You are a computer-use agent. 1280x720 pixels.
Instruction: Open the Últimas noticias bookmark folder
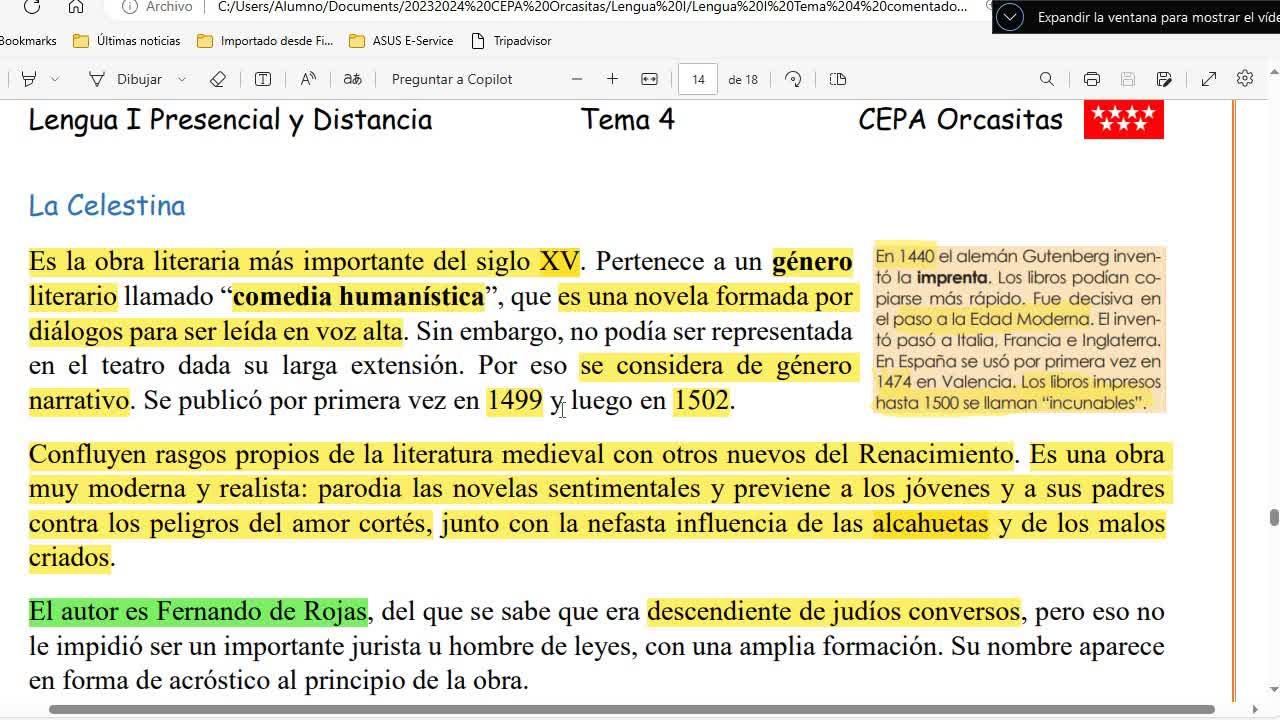[127, 41]
